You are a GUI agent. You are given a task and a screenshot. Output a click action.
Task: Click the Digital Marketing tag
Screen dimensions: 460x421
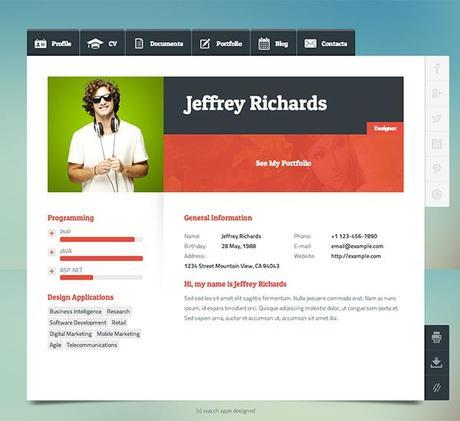pos(71,334)
